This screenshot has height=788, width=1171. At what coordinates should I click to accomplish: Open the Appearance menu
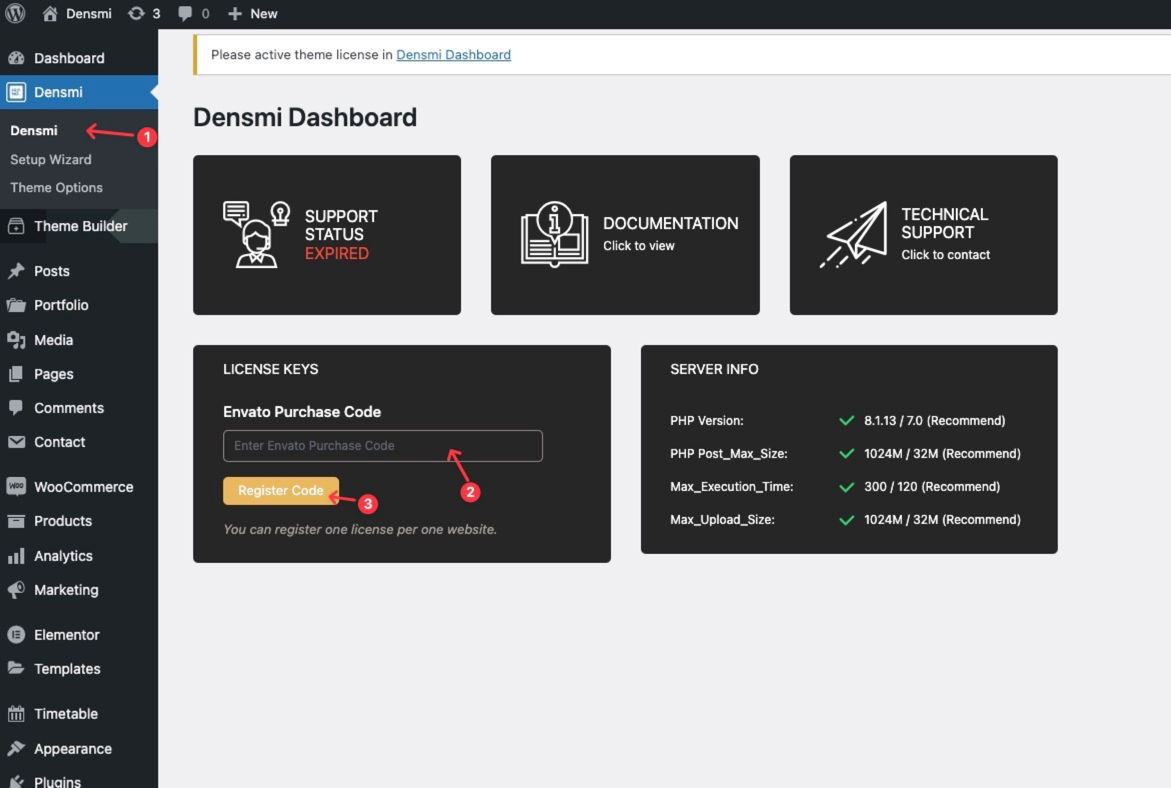(x=72, y=749)
